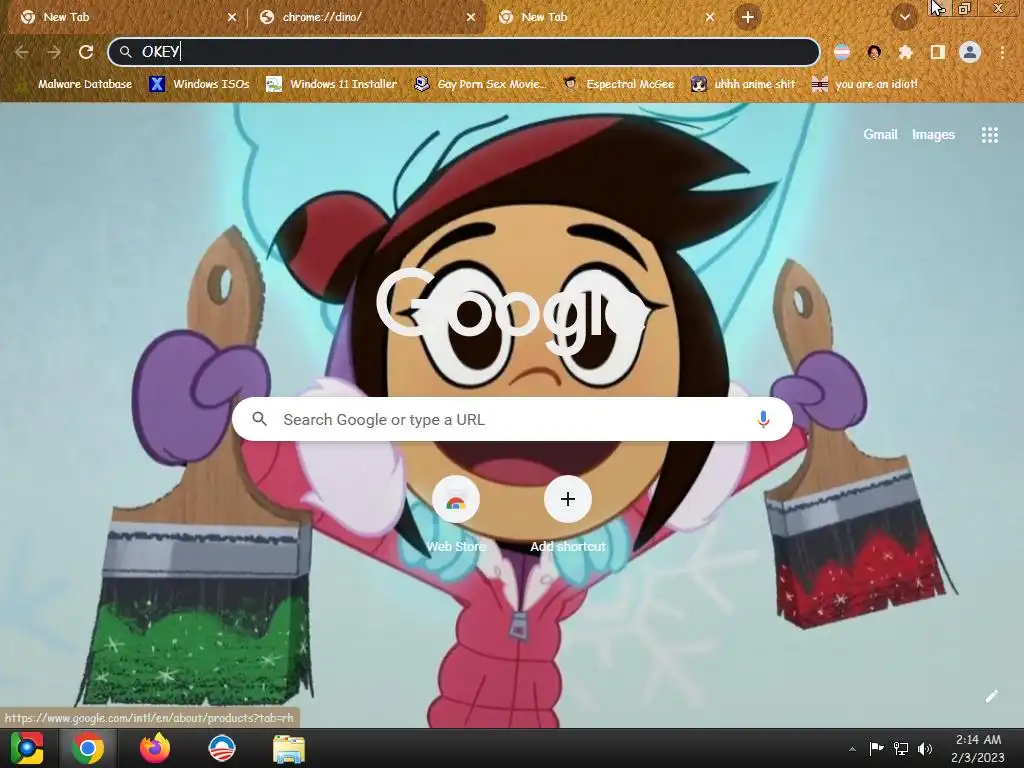Open a new tab with plus button
Screen dimensions: 1024x768
(x=748, y=17)
